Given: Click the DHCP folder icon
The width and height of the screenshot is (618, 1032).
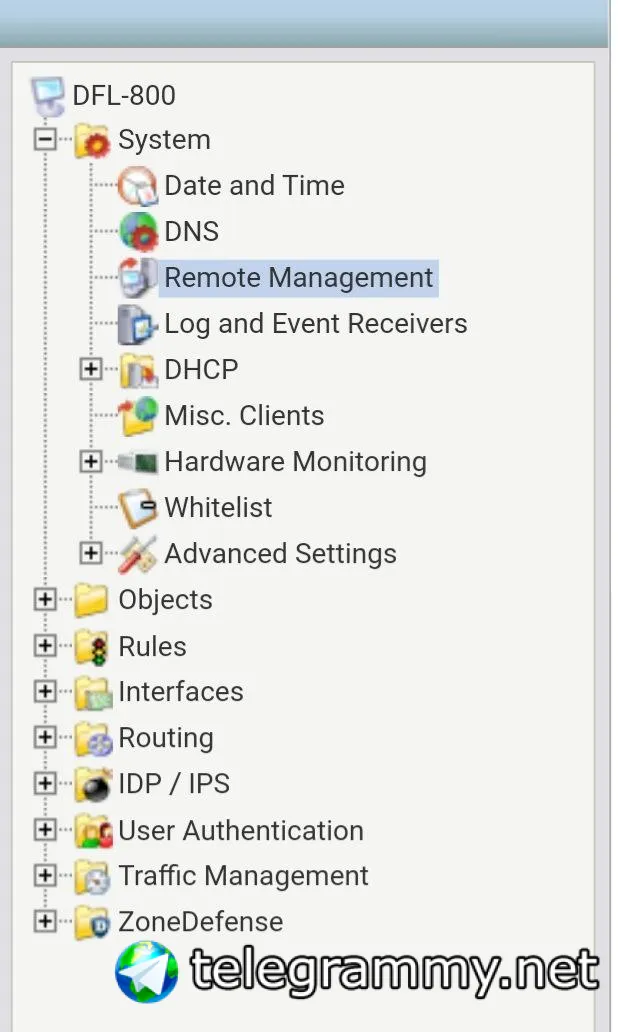Looking at the screenshot, I should click(139, 370).
